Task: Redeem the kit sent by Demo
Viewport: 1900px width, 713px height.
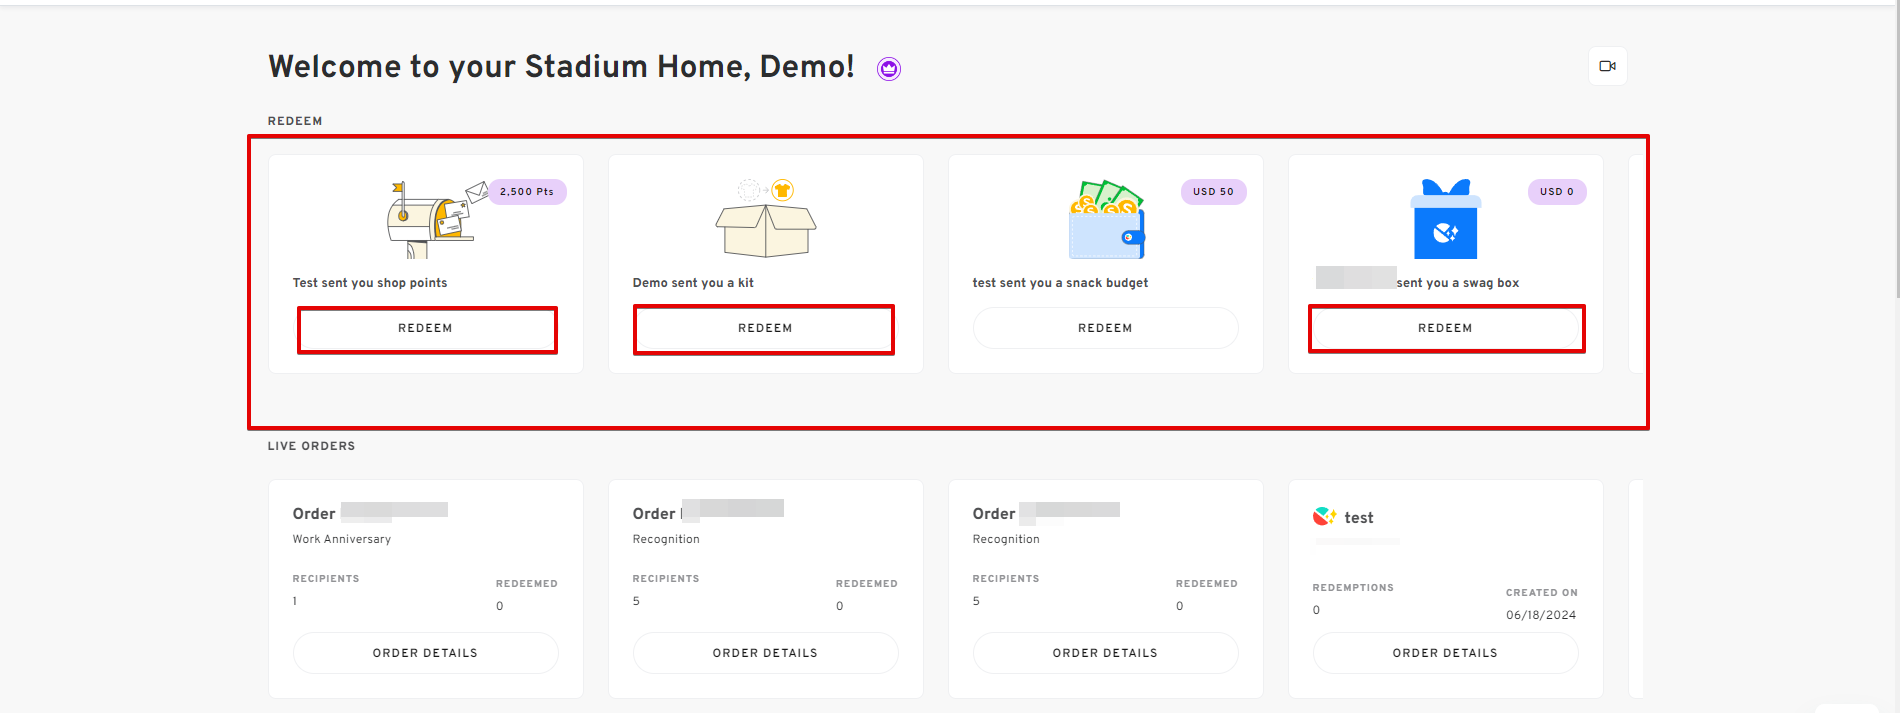Action: (x=764, y=328)
